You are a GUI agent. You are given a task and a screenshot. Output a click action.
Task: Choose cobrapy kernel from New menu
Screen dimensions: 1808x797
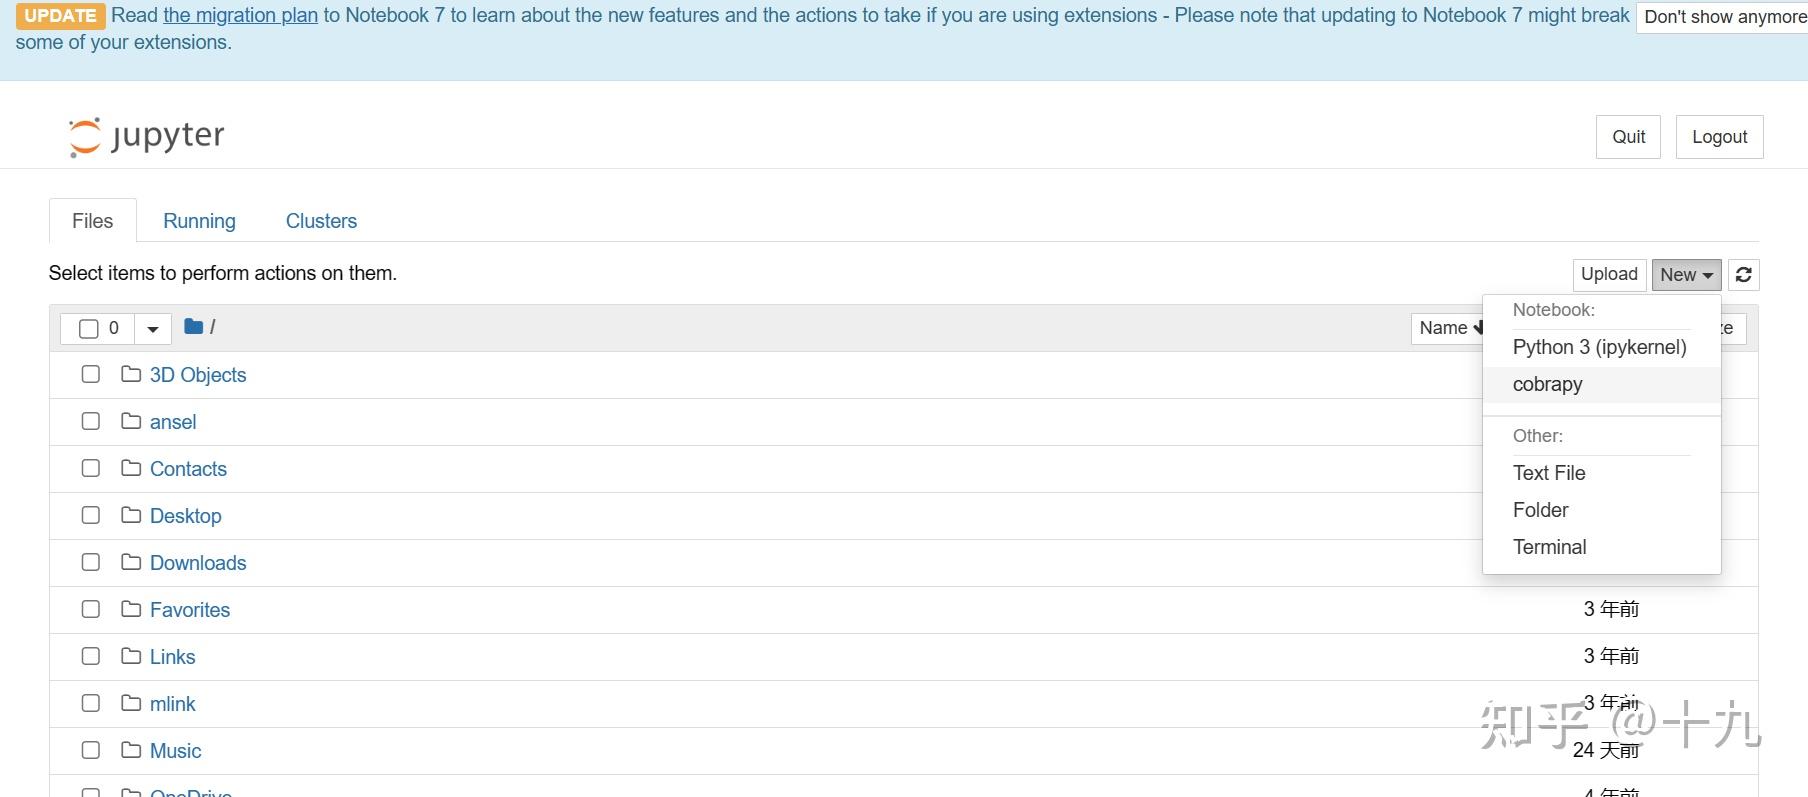pyautogui.click(x=1548, y=385)
